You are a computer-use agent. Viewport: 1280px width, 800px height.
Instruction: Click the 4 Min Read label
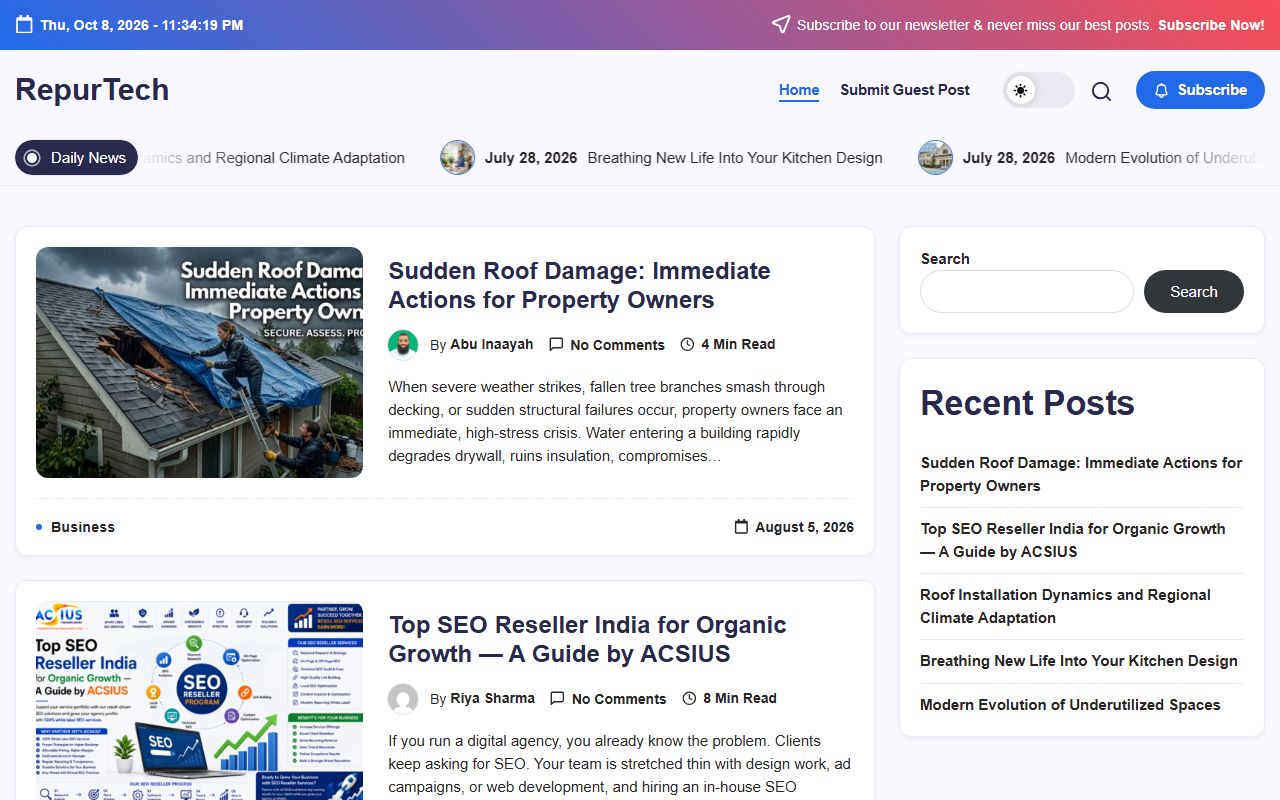738,345
